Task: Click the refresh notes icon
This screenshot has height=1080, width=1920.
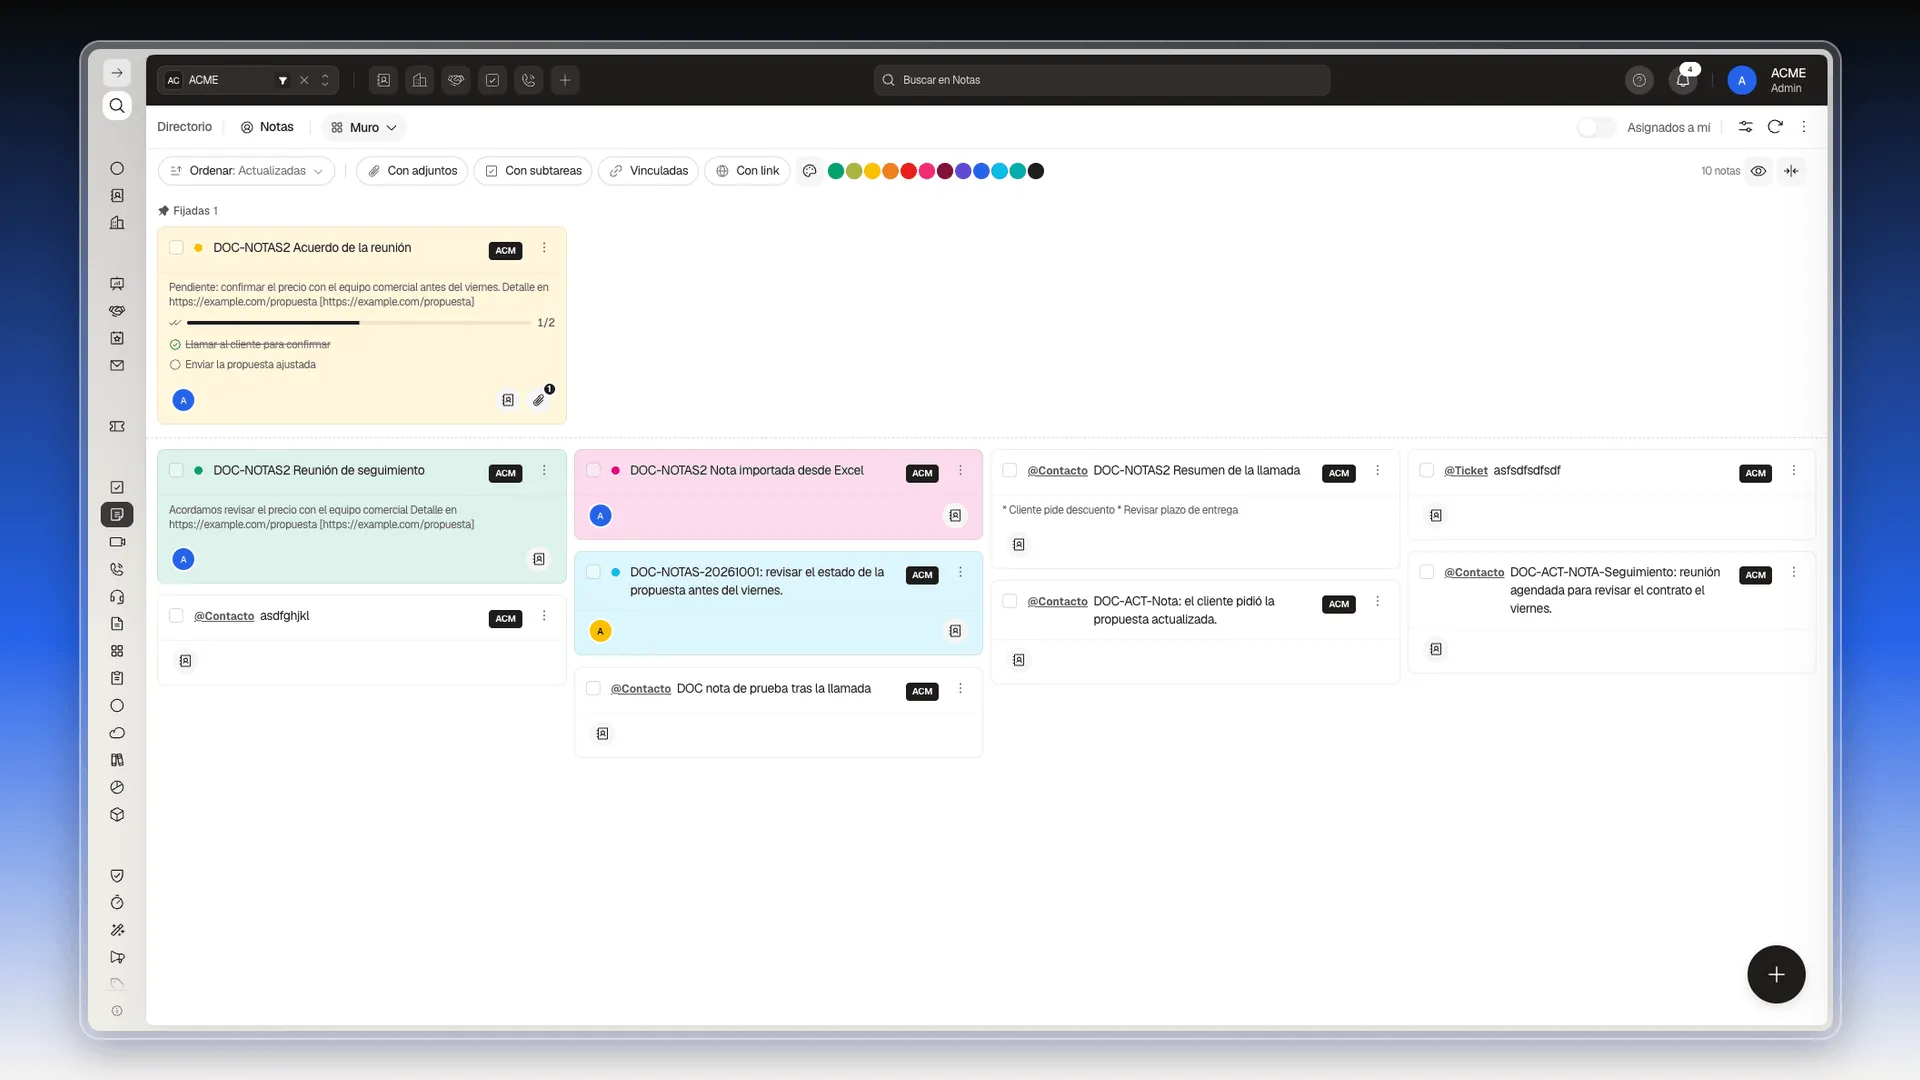Action: [1775, 127]
